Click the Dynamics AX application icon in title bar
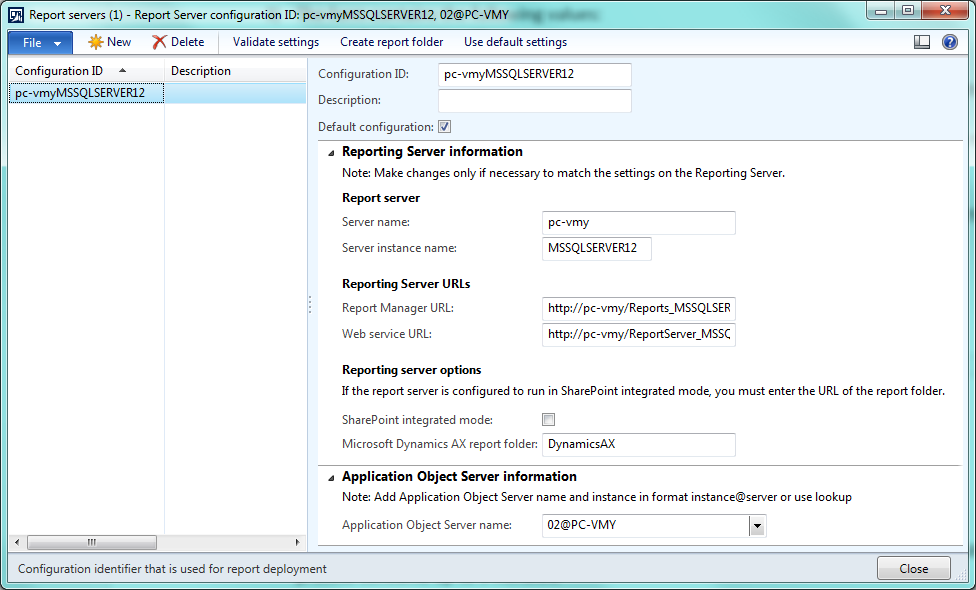The image size is (976, 590). click(x=16, y=14)
